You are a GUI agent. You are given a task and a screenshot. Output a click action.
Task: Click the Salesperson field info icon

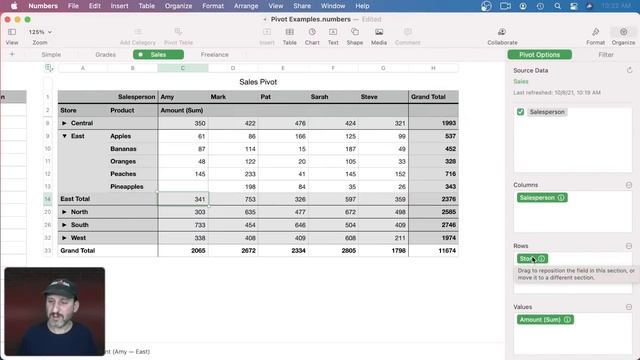tap(561, 198)
